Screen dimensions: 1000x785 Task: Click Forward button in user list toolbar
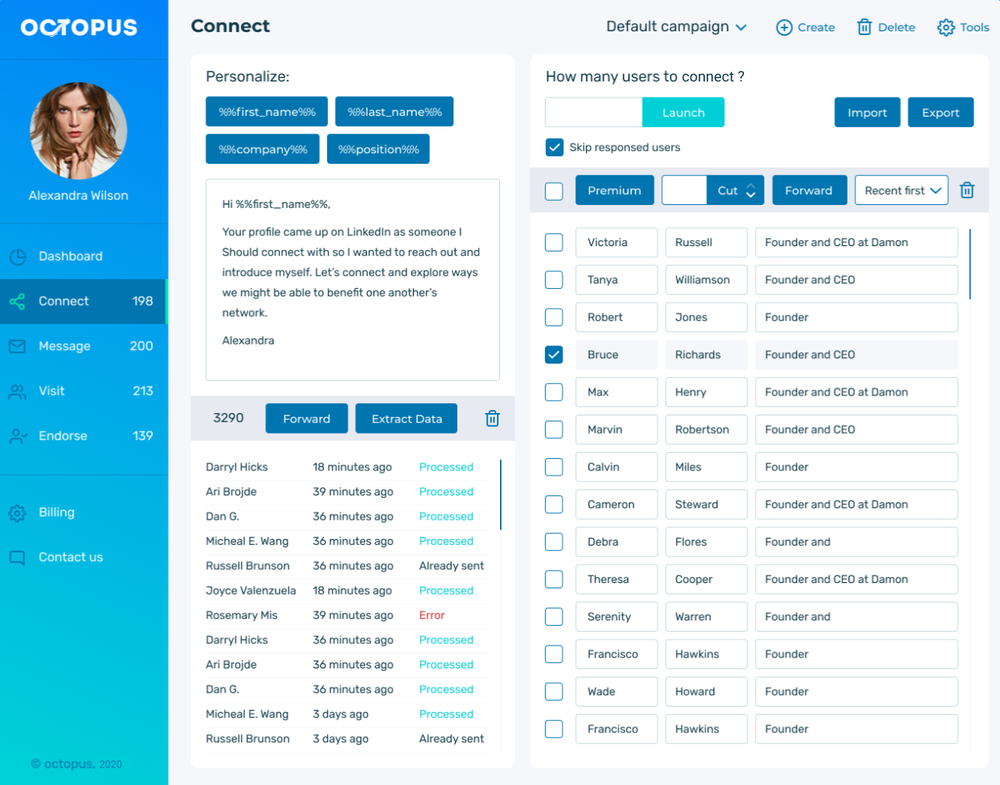[809, 190]
